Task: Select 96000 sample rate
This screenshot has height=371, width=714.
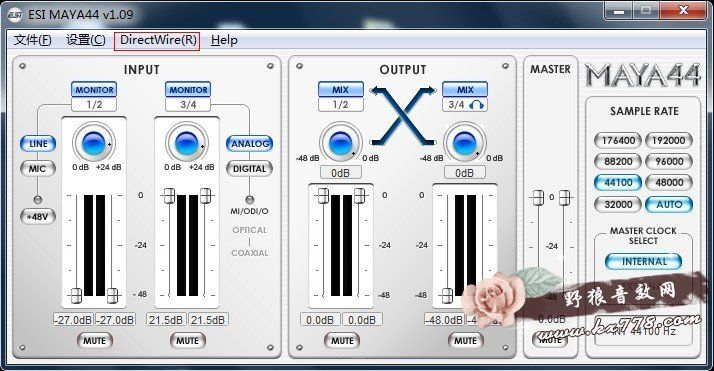Action: point(668,162)
